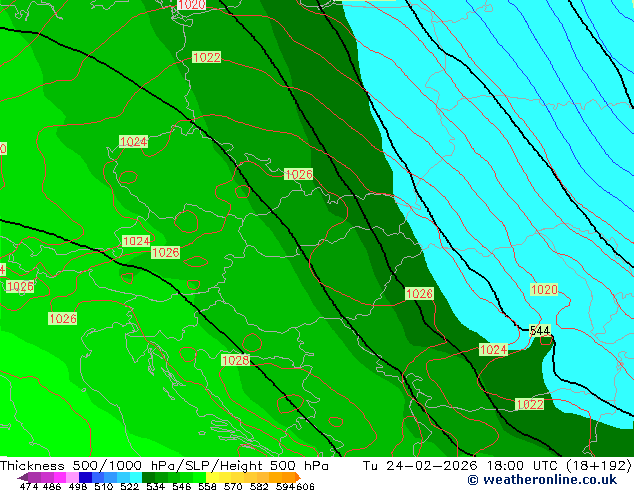Image resolution: width=634 pixels, height=490 pixels.
Task: Click the 1024 isobar label beside the 544 label
Action: (x=493, y=349)
